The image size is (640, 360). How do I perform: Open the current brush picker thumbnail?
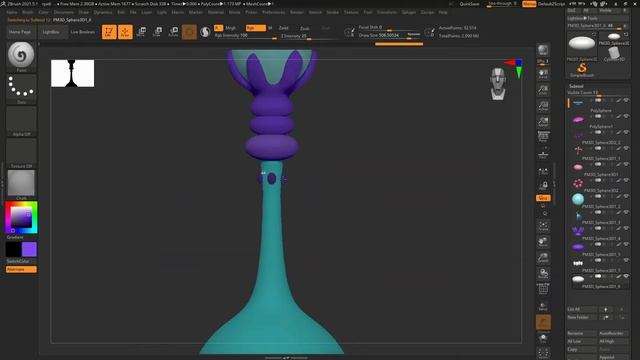[21, 55]
